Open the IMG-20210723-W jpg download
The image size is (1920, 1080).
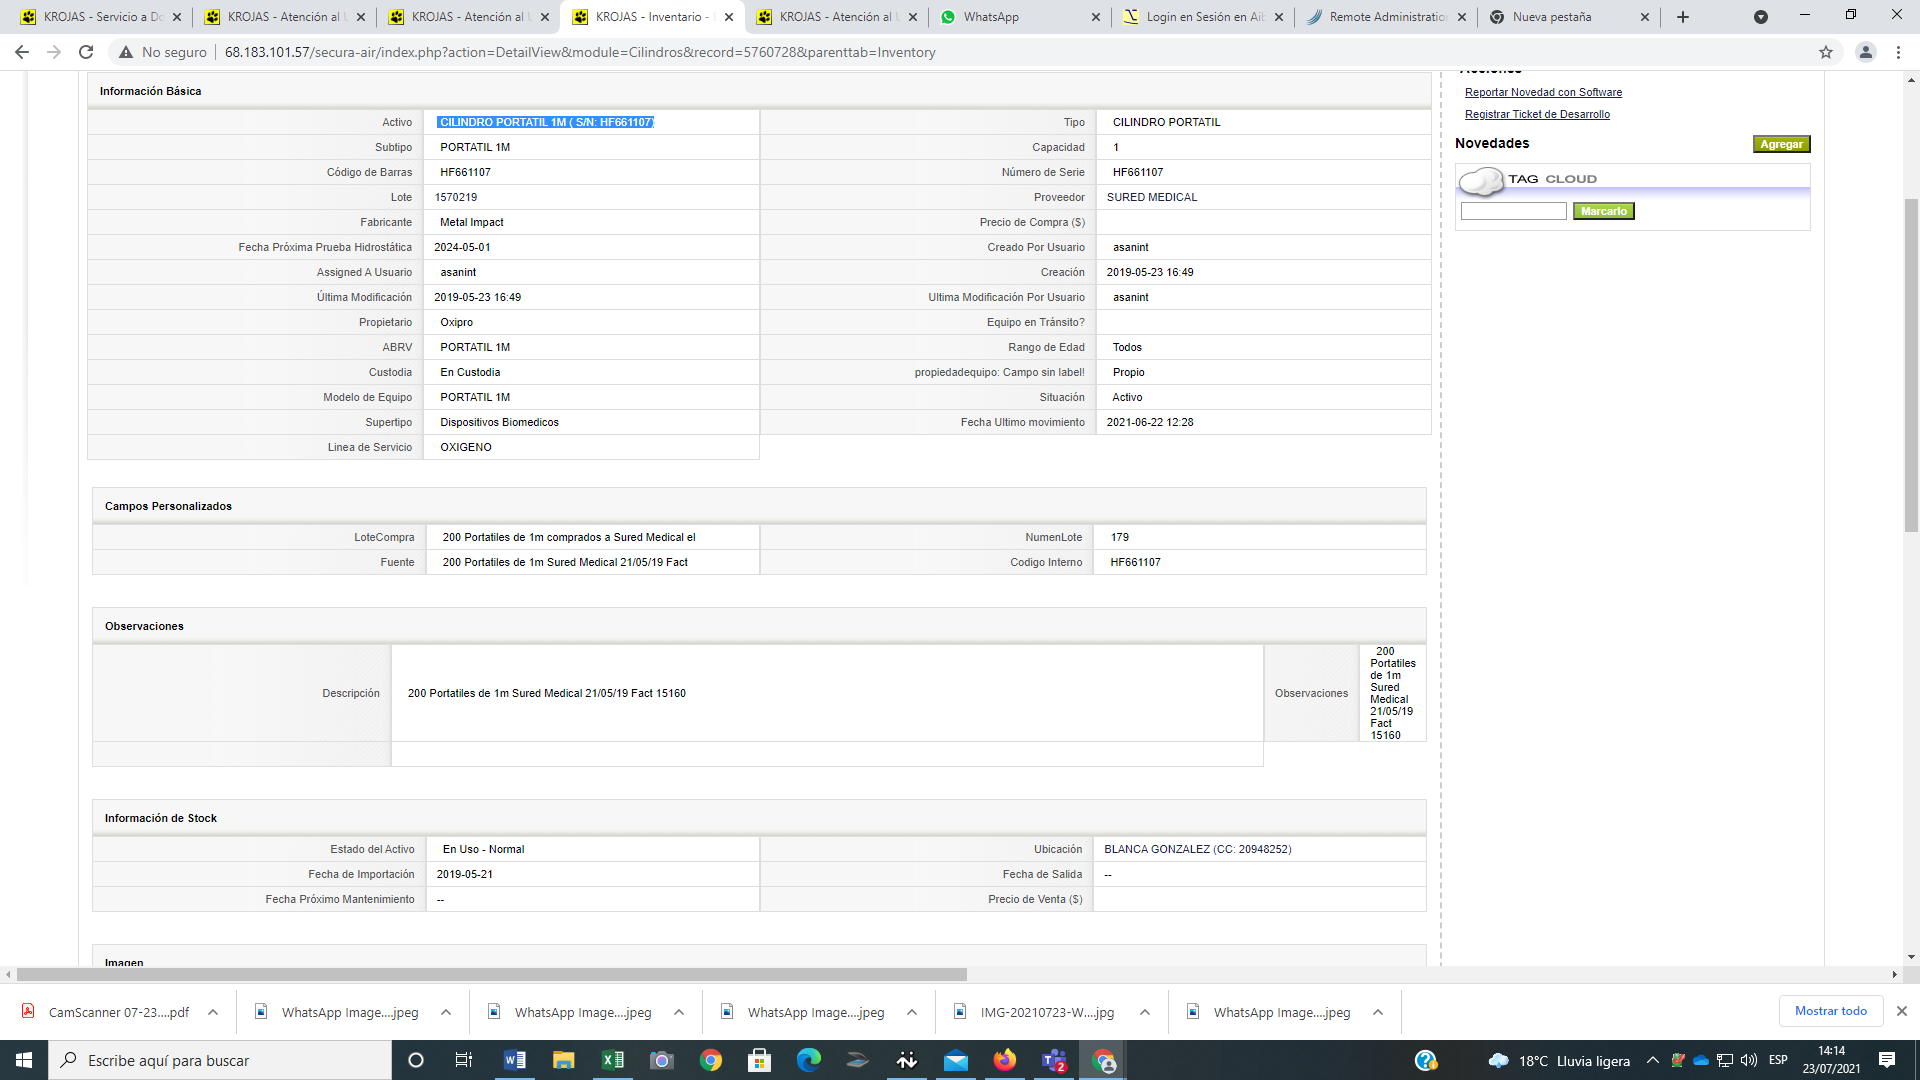click(1035, 1012)
